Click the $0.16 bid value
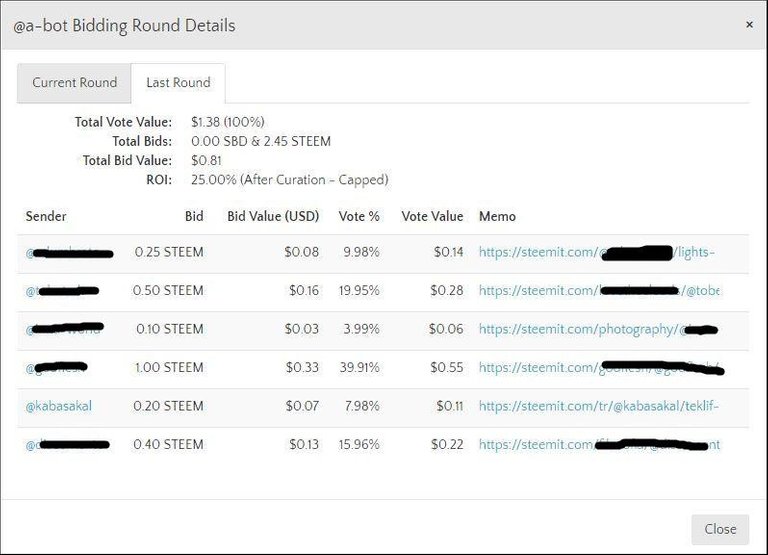The width and height of the screenshot is (768, 555). click(x=304, y=290)
